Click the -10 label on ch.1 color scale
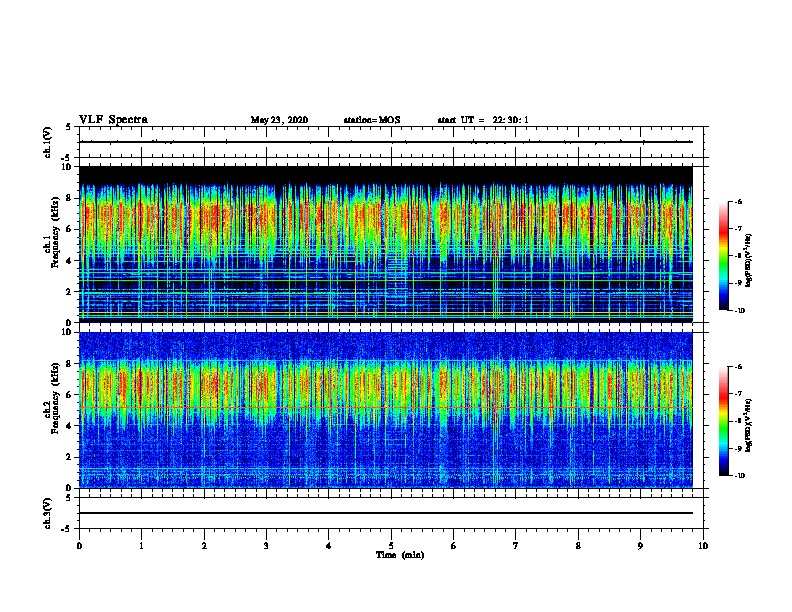This screenshot has width=792, height=612. point(739,311)
